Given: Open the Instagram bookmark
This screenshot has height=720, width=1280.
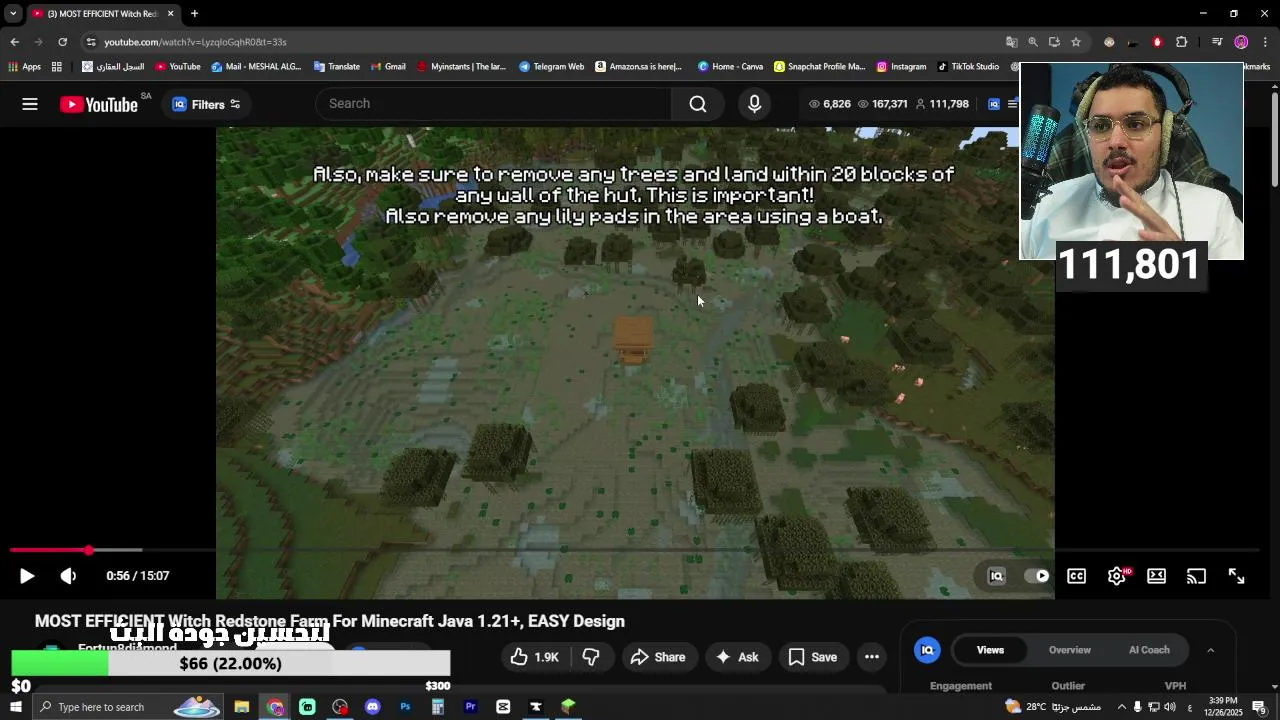Looking at the screenshot, I should (901, 67).
